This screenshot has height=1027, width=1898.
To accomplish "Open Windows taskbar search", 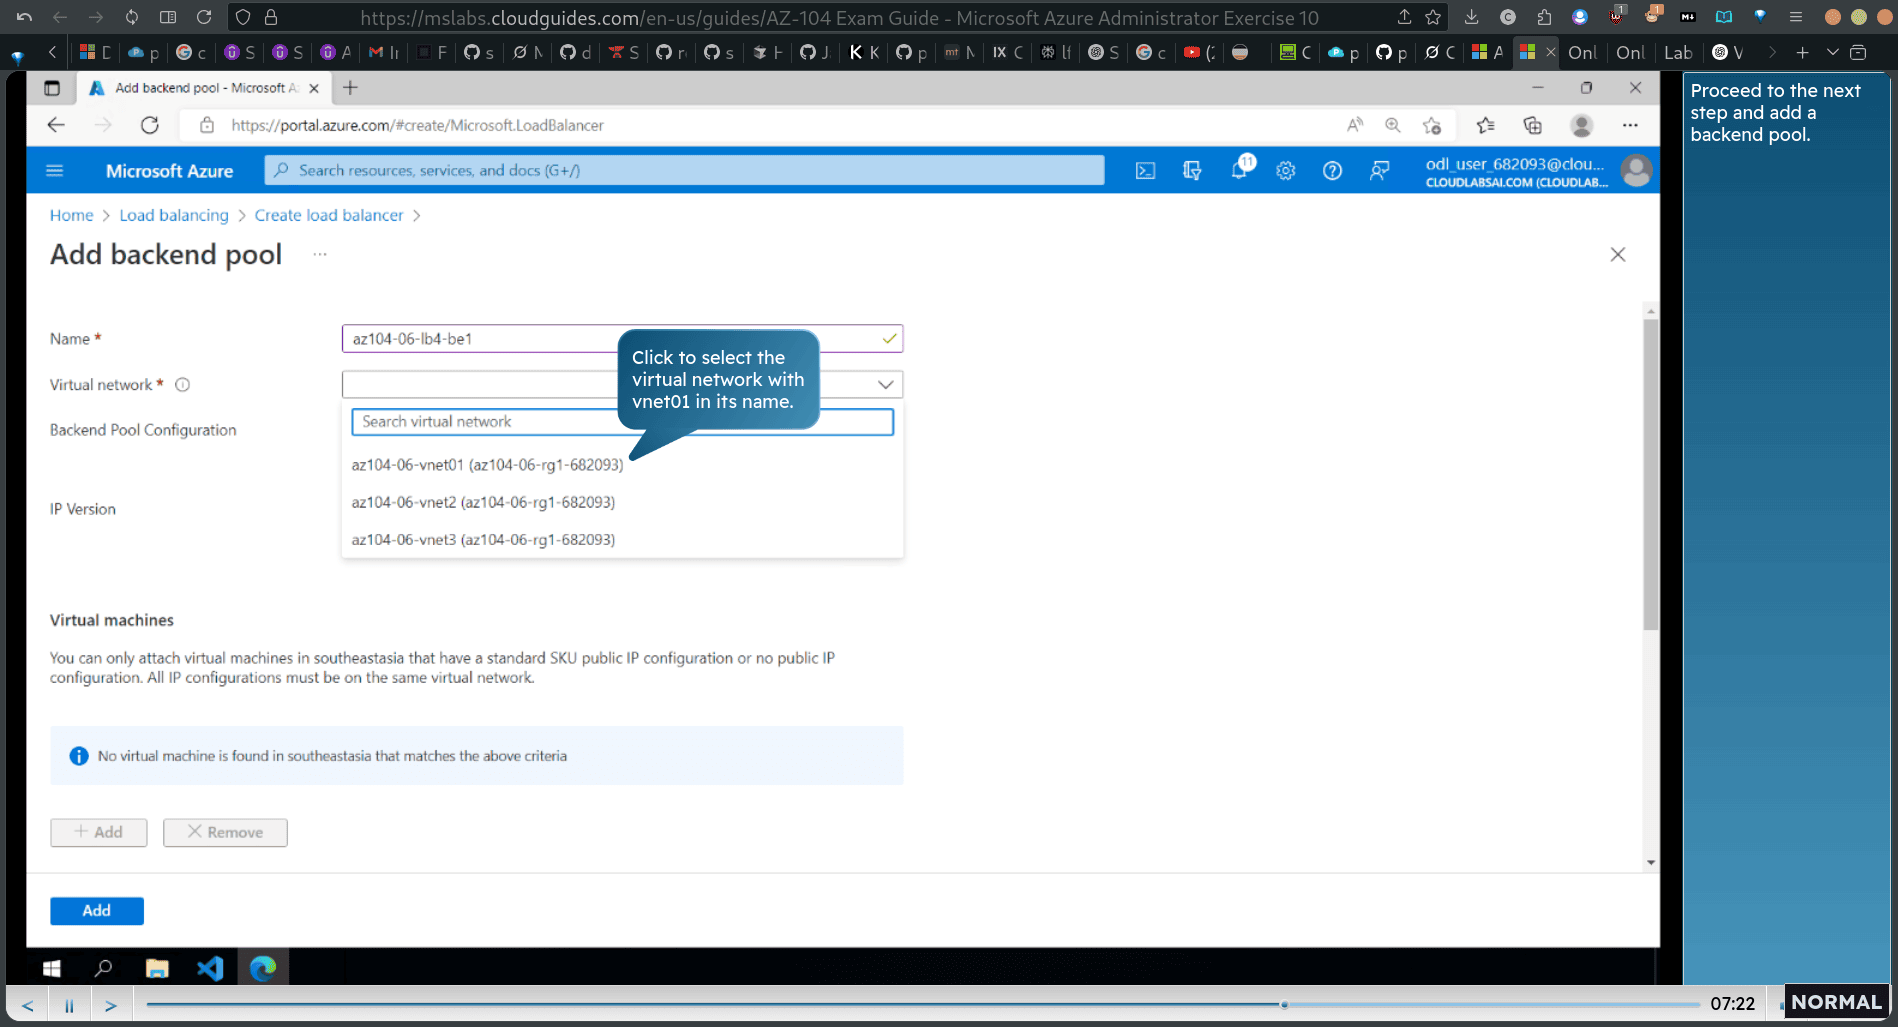I will pos(103,968).
